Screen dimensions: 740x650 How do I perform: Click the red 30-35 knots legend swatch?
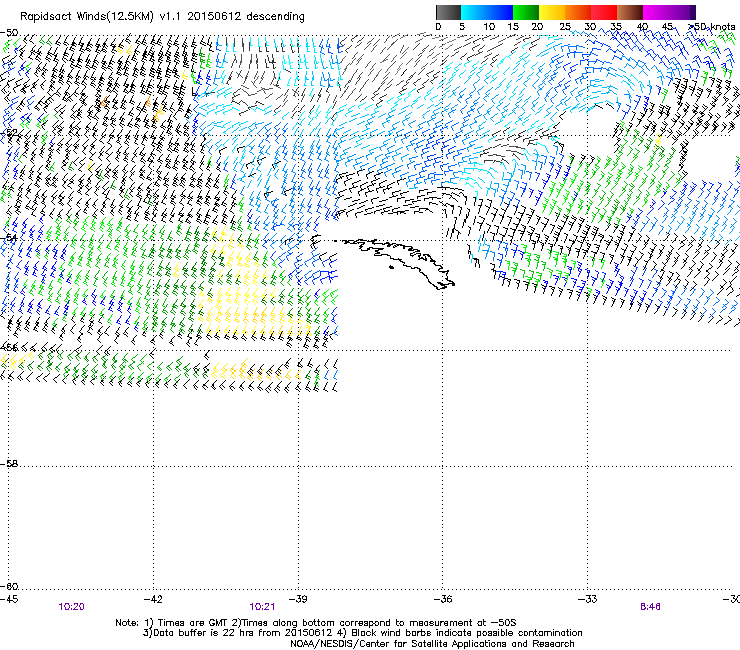(x=604, y=12)
